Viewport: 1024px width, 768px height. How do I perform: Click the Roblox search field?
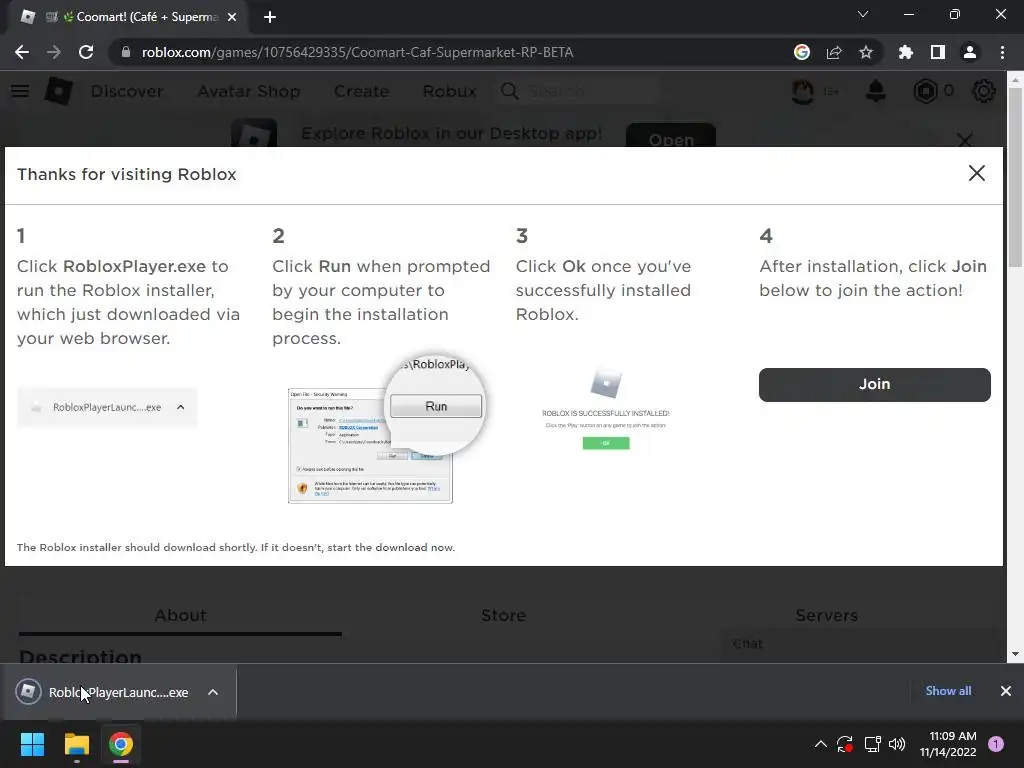pos(578,91)
